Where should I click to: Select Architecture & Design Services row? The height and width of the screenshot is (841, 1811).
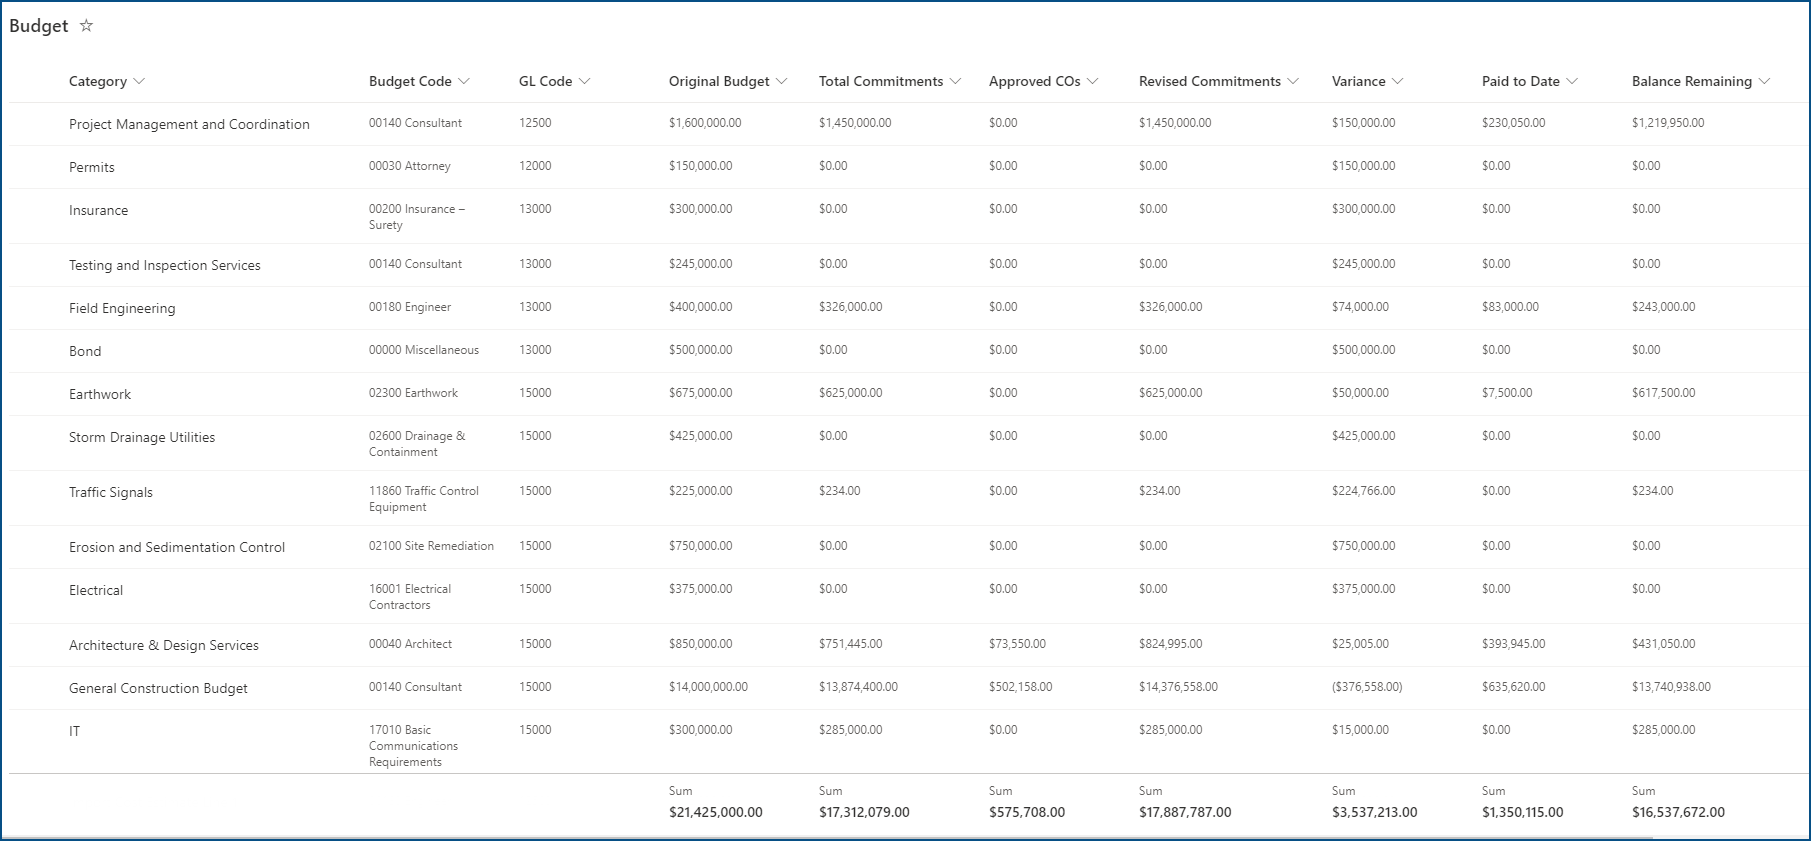point(164,645)
